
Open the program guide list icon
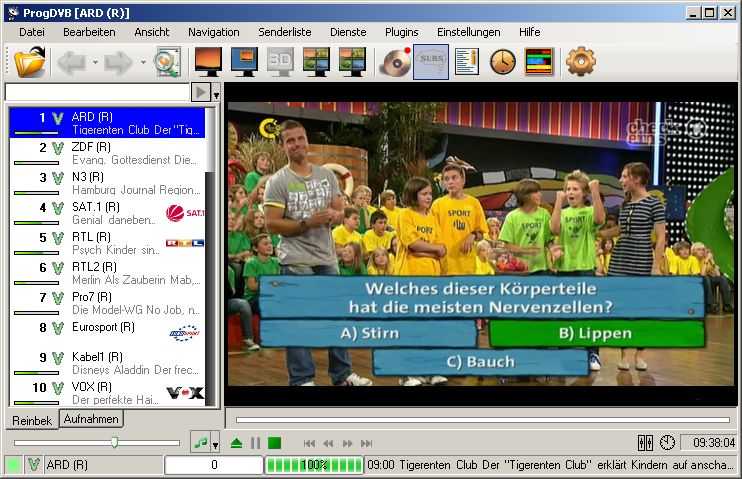tap(467, 62)
